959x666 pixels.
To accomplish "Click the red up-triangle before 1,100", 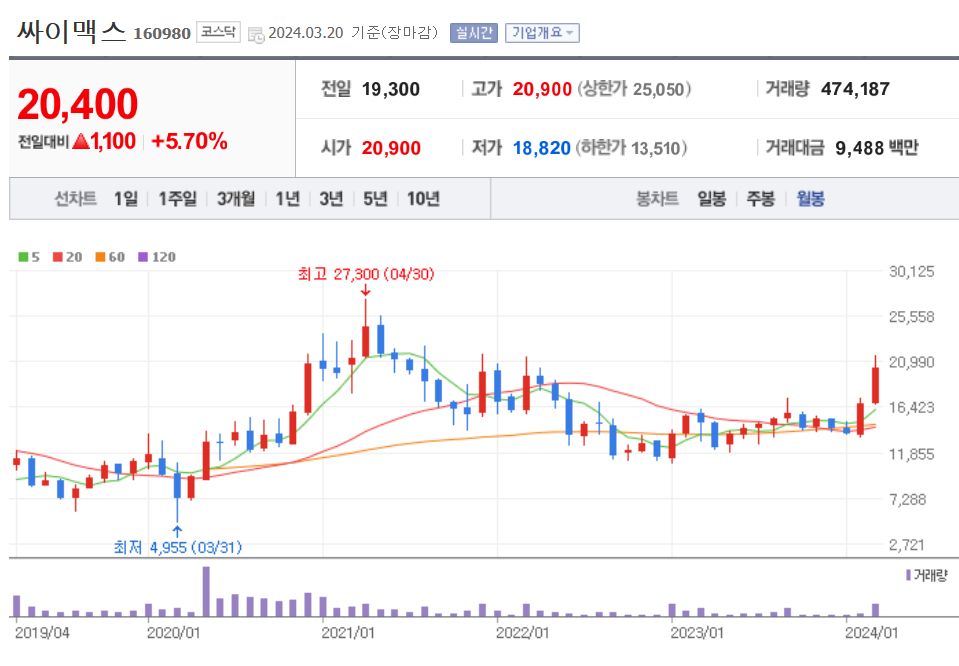I will coord(81,142).
